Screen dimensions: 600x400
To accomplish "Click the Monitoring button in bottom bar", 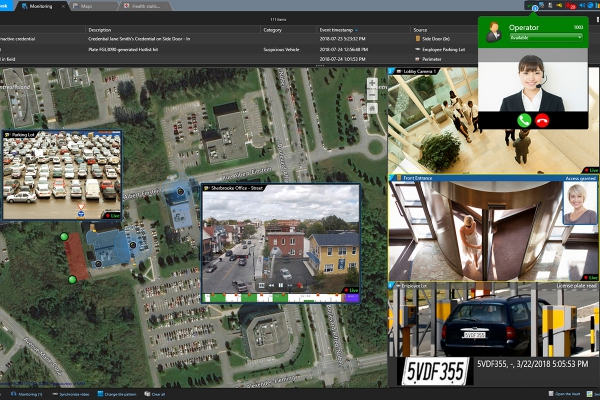I will [26, 394].
